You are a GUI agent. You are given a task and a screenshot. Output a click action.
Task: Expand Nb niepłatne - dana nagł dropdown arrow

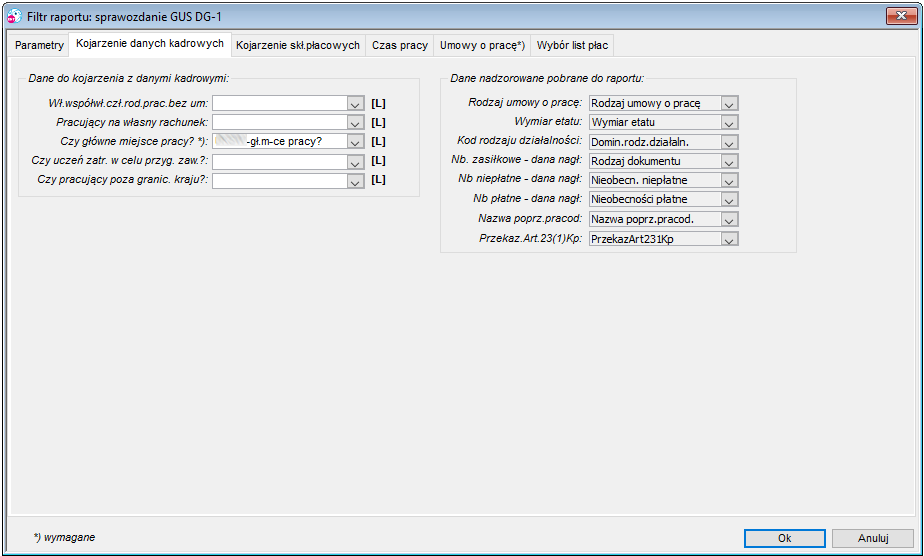[730, 180]
